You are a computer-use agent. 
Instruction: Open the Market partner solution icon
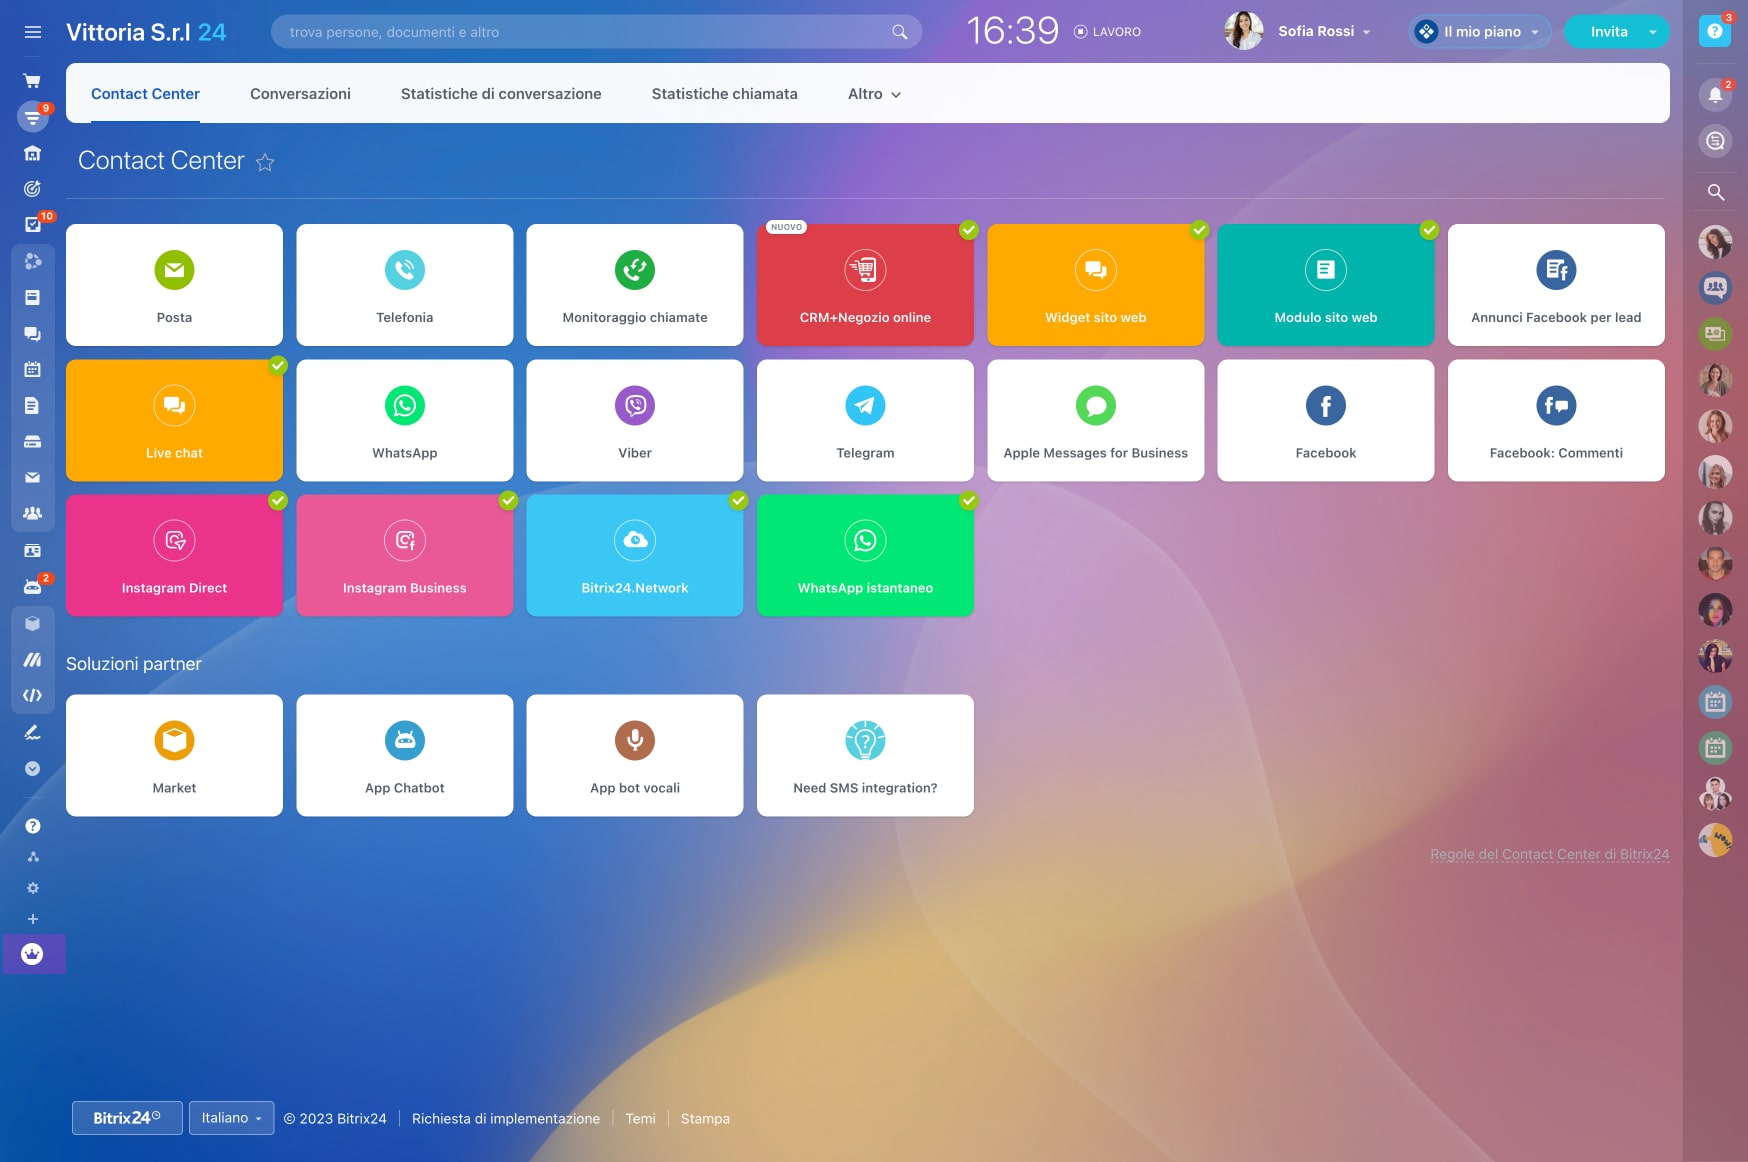tap(174, 741)
